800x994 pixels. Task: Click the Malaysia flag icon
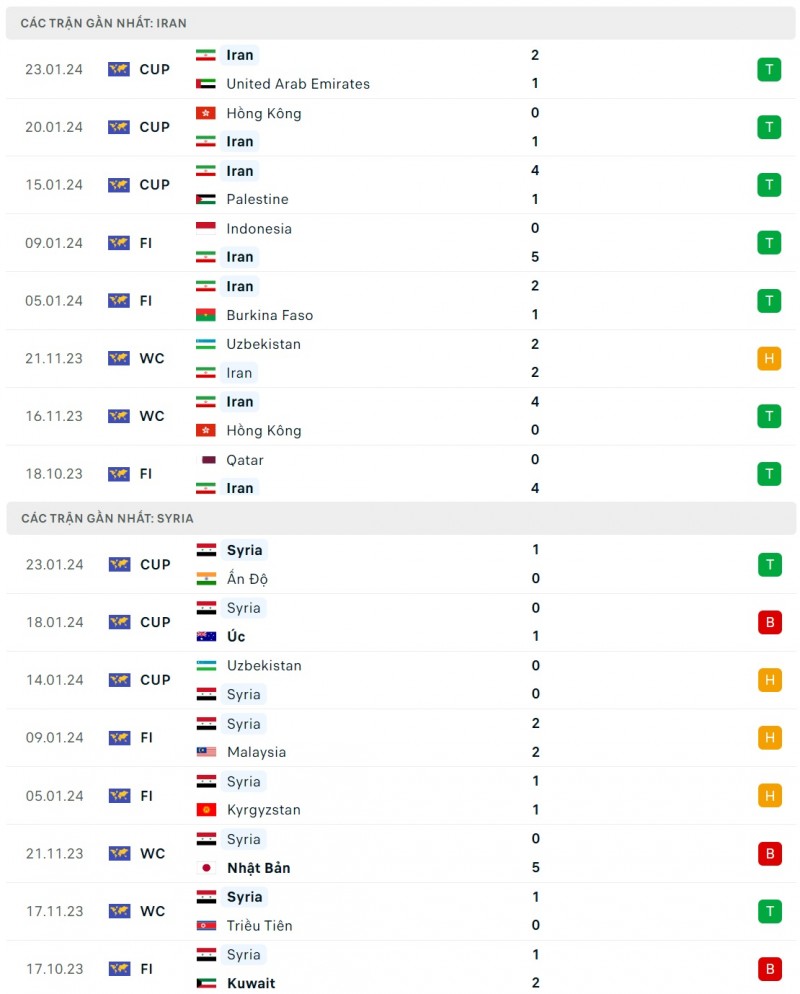206,752
